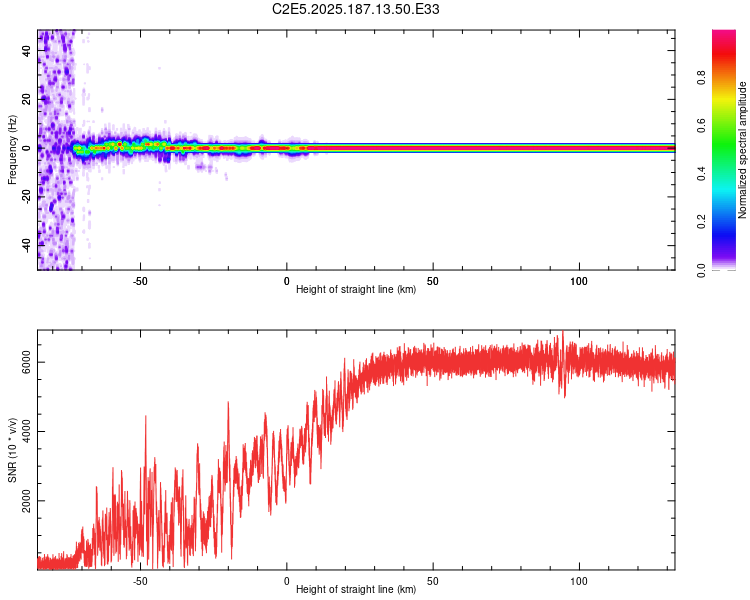Viewport: 750px width, 600px height.
Task: Click the 20 tick on the frequency axis
Action: [27, 100]
